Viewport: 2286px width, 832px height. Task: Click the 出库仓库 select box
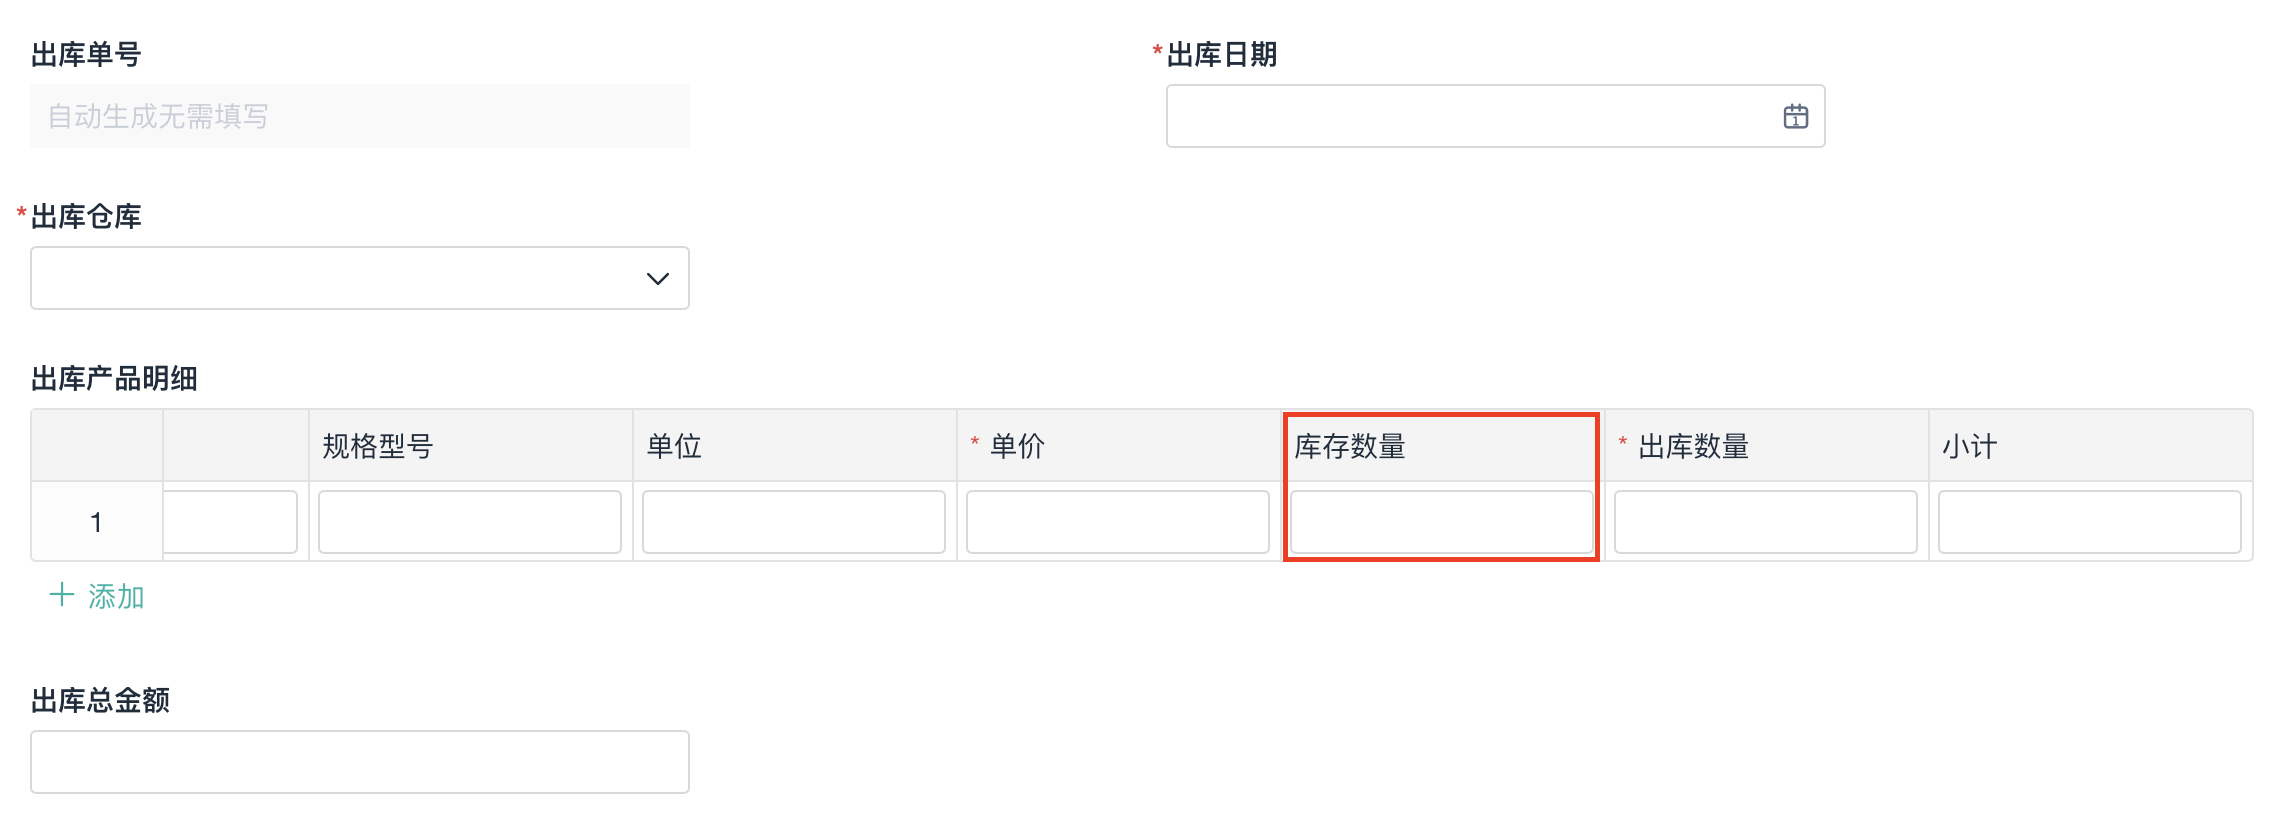(x=340, y=279)
